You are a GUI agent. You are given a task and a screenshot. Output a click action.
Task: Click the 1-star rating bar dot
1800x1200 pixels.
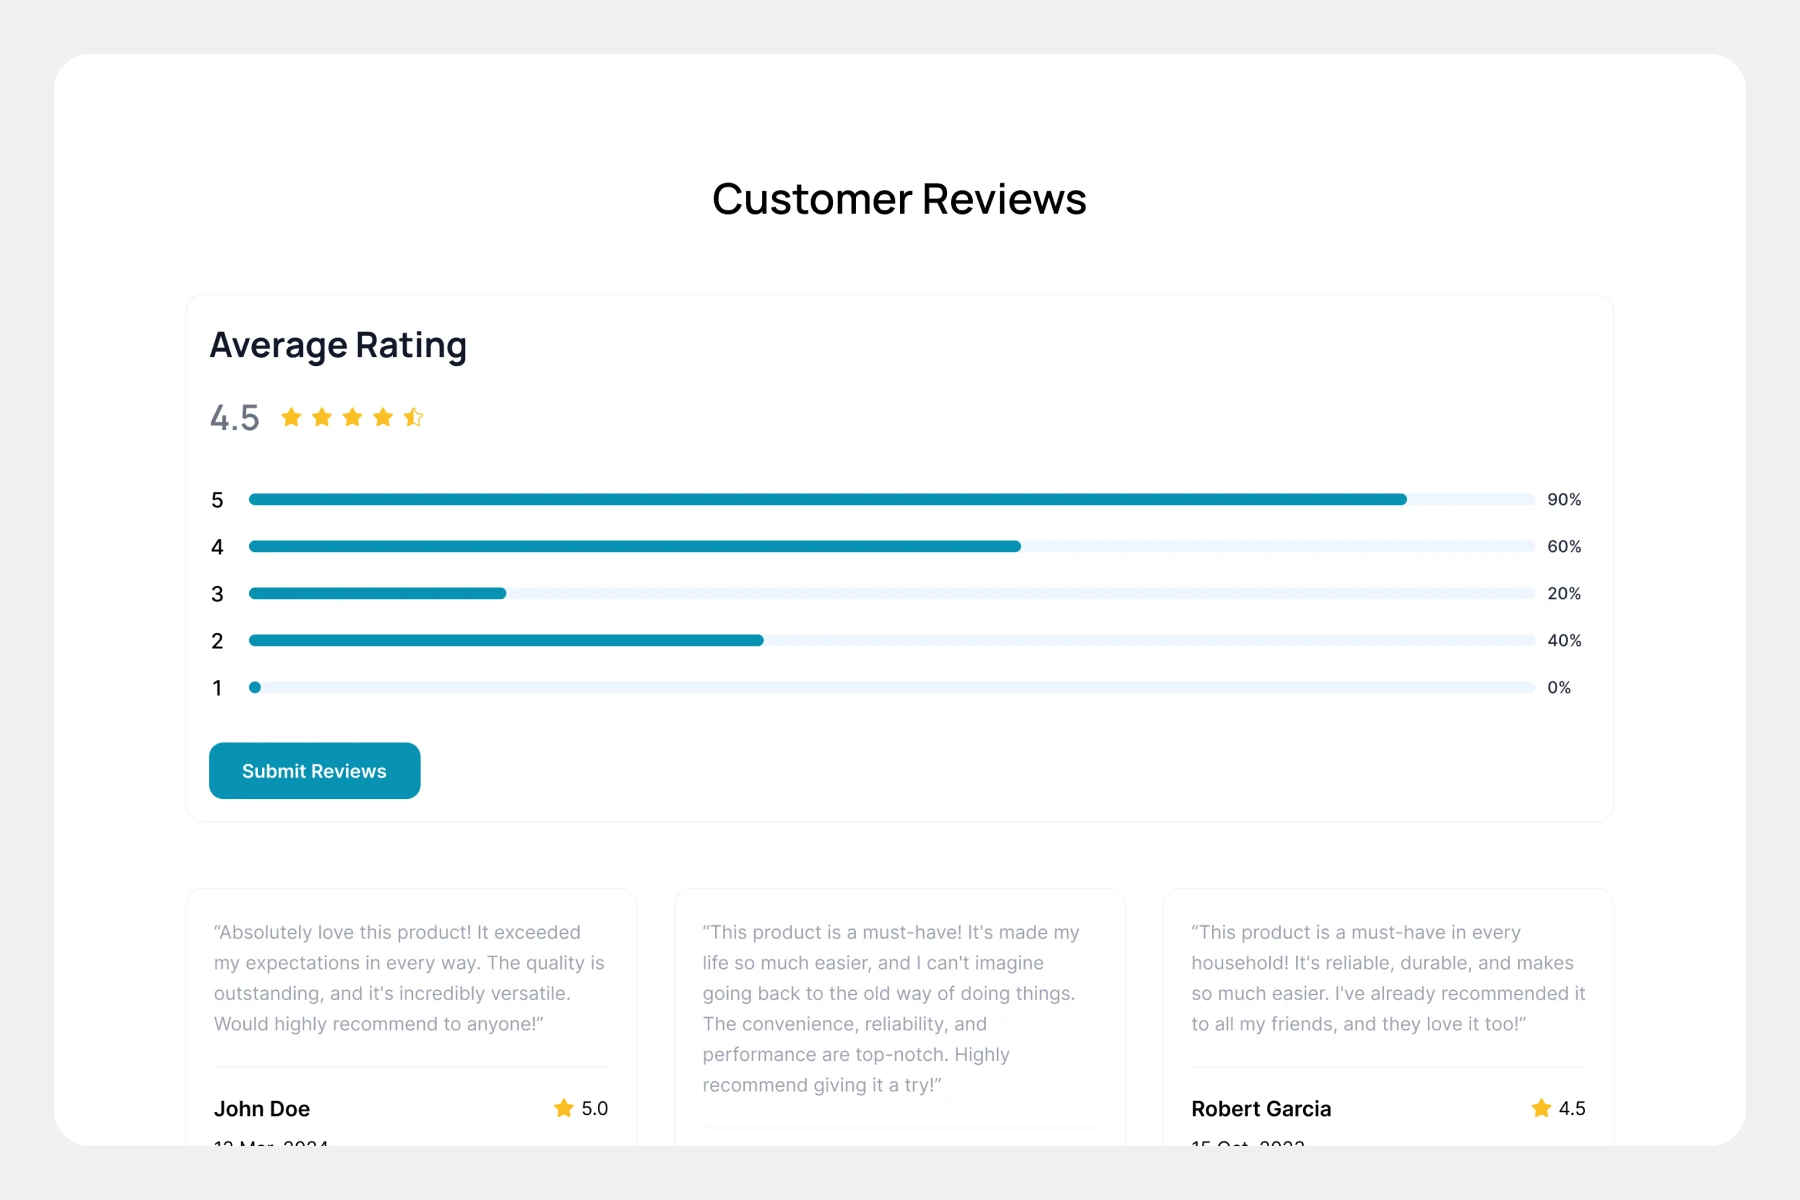tap(255, 687)
